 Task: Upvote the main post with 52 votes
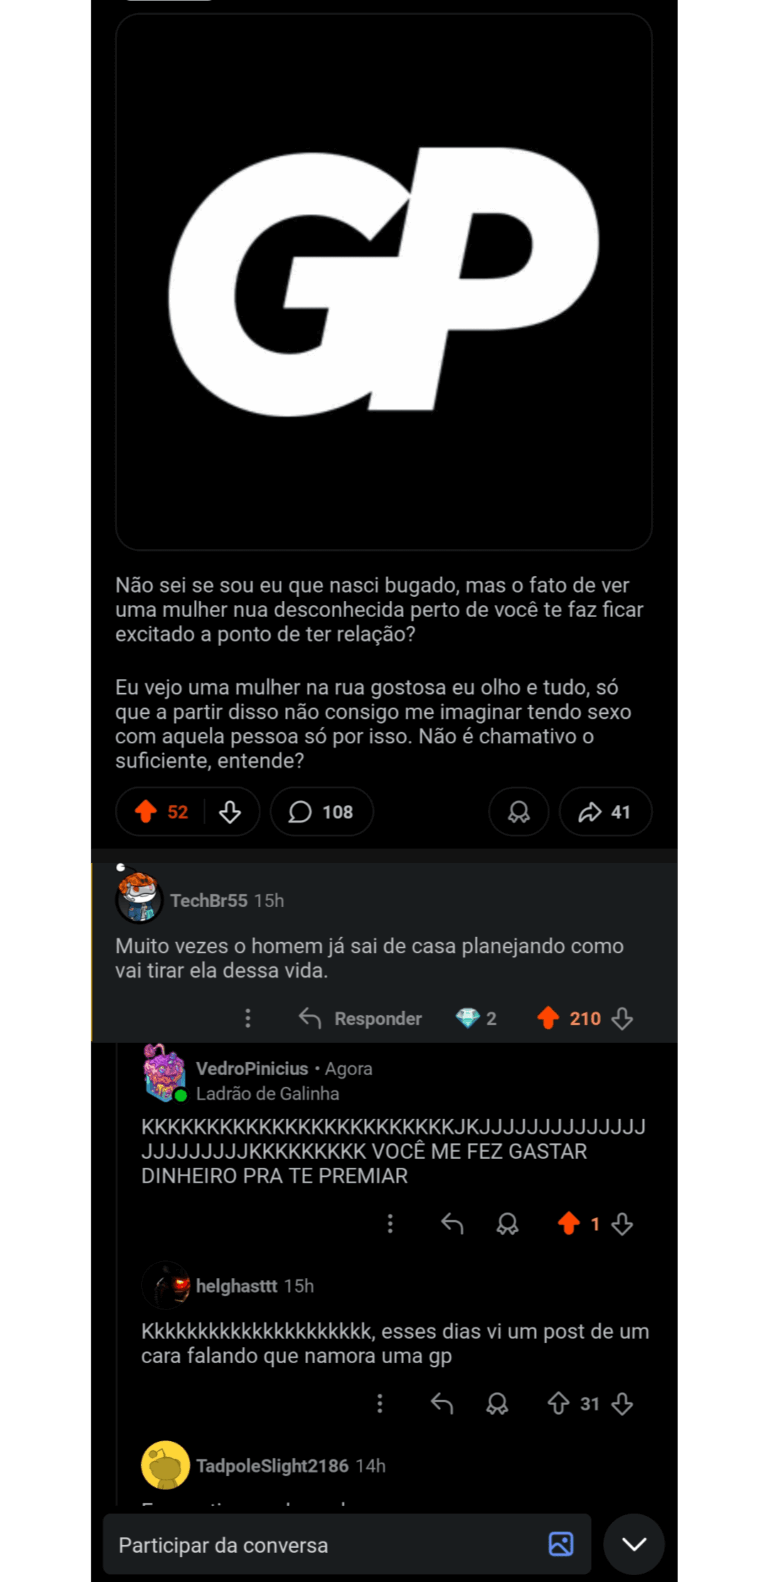(x=146, y=812)
